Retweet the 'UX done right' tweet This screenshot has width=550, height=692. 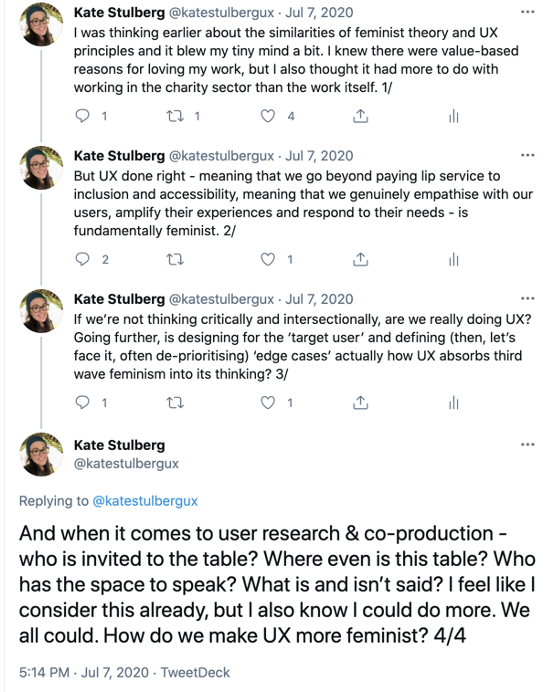175,260
